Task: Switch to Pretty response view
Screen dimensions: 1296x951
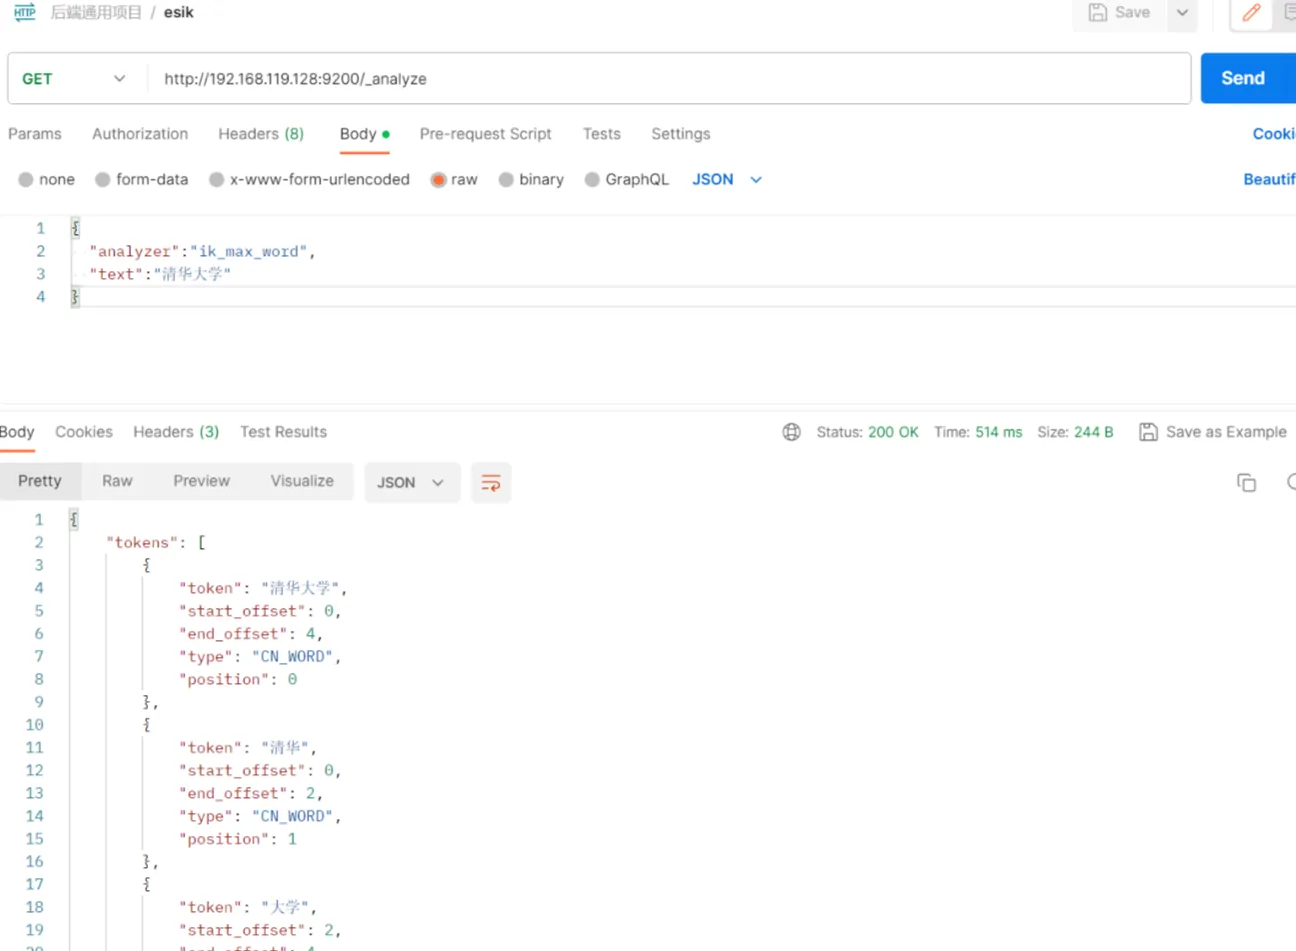Action: tap(40, 481)
